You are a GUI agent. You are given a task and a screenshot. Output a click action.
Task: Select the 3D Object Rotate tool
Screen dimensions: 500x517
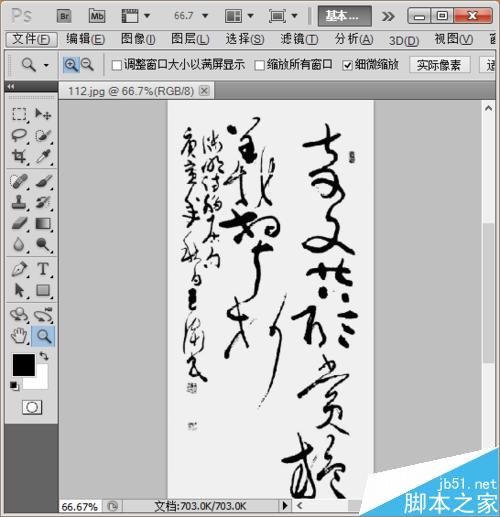click(x=19, y=315)
